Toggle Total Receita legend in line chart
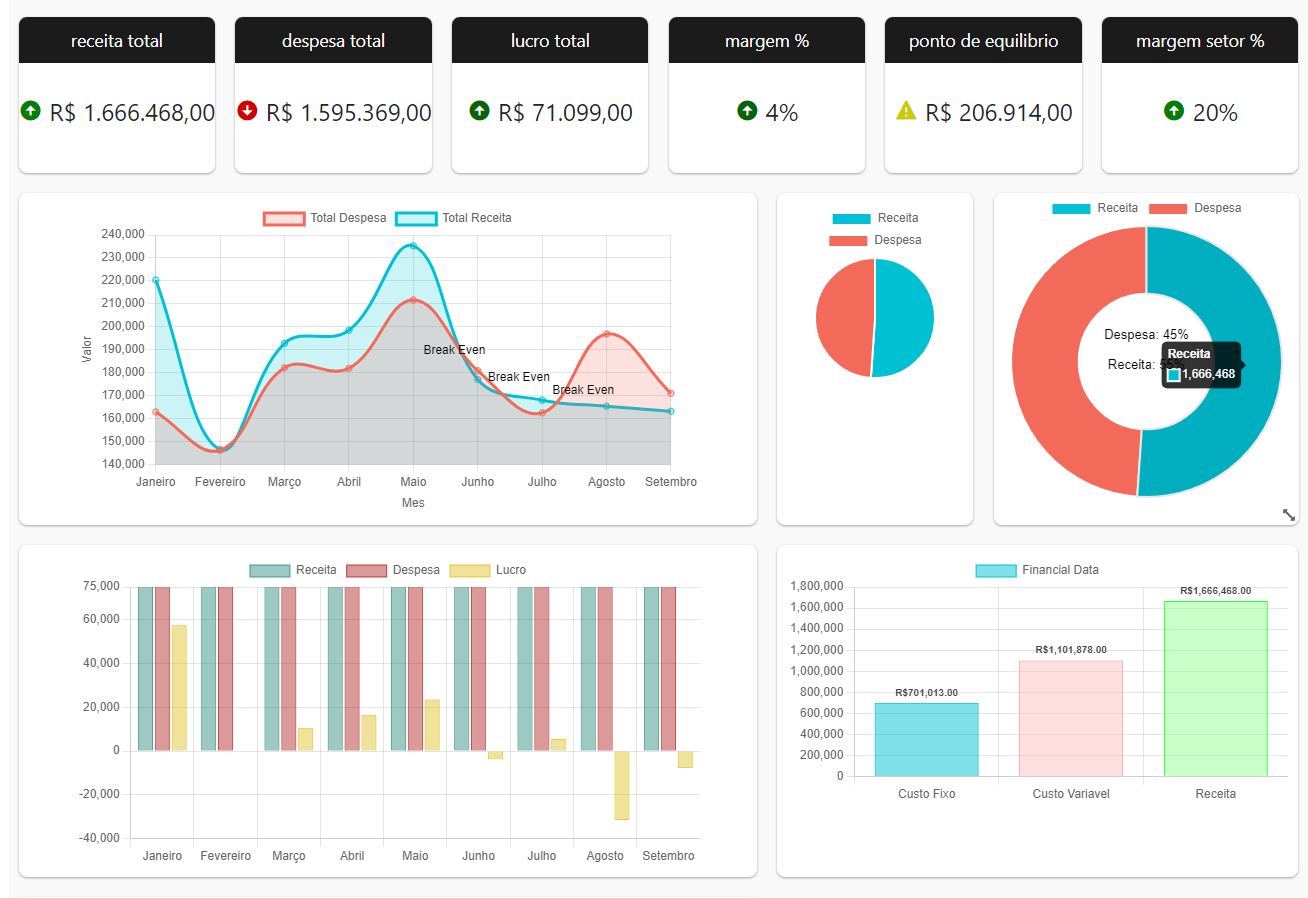 pyautogui.click(x=454, y=218)
